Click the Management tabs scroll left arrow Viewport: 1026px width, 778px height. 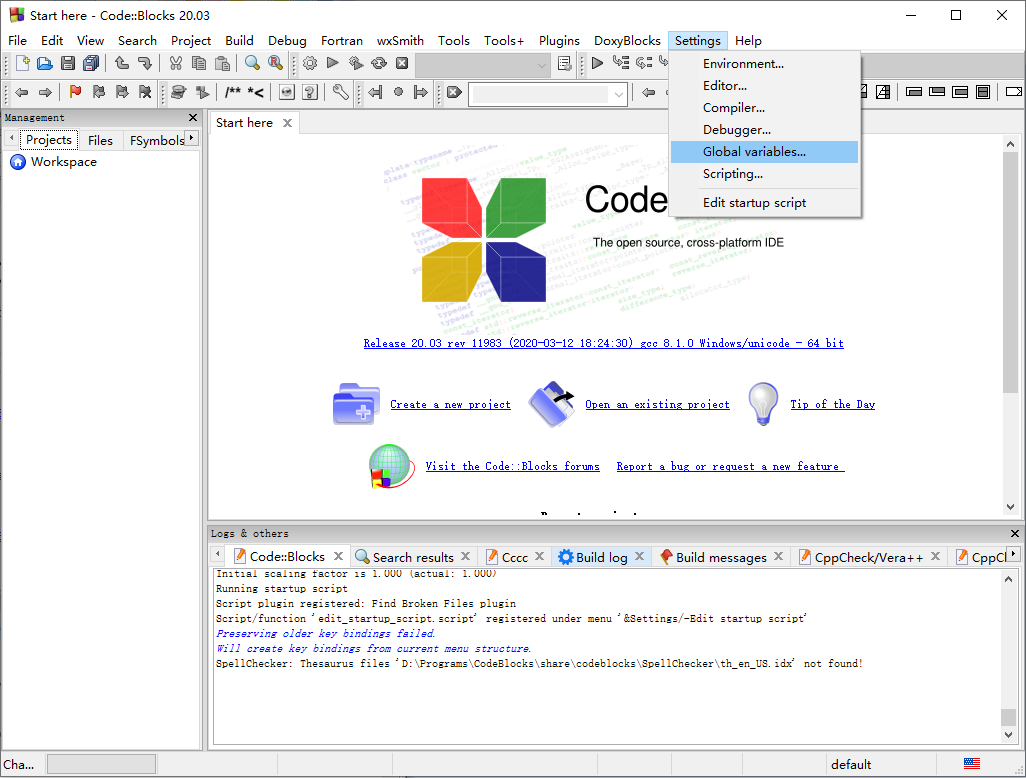[11, 138]
